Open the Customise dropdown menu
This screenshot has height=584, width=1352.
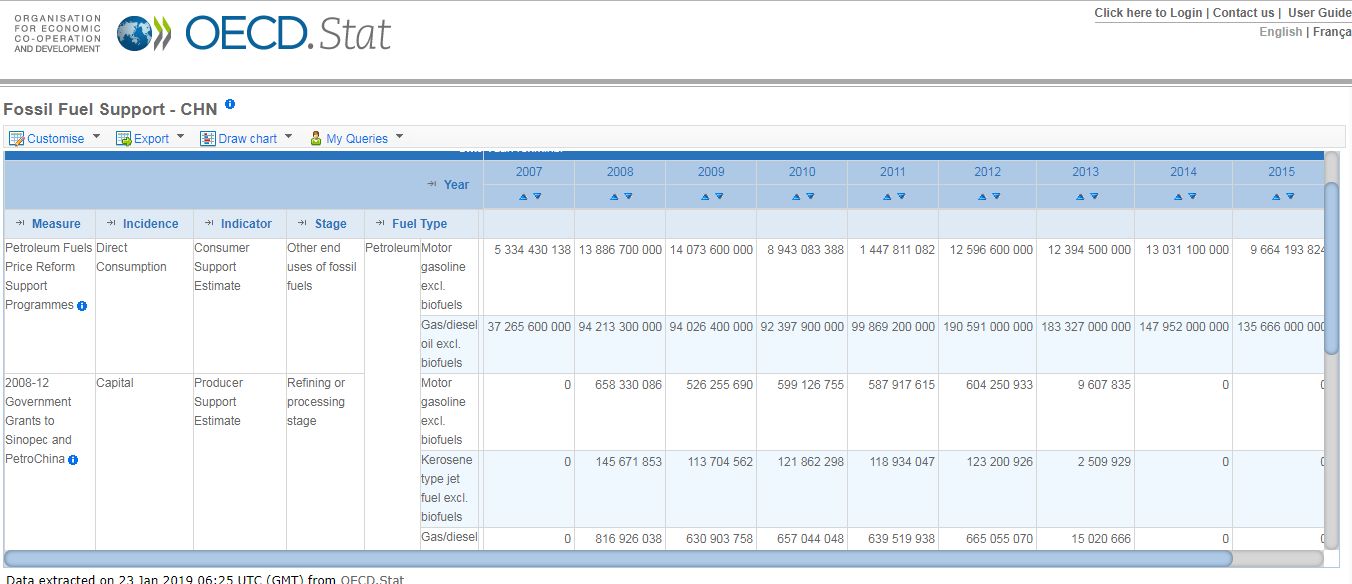(x=55, y=139)
